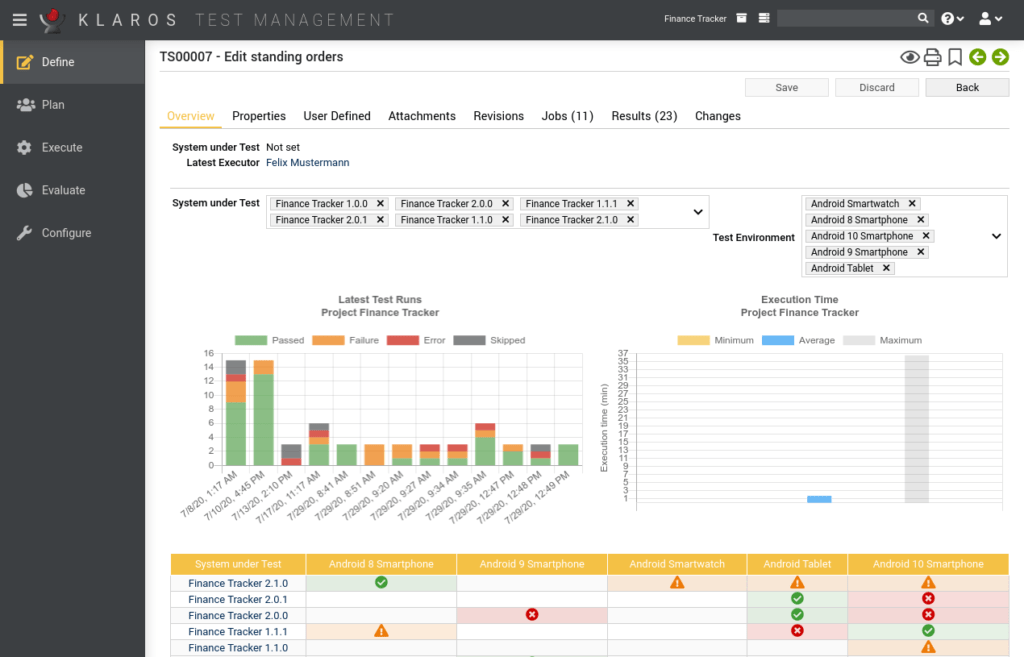
Task: Navigate back with the green left arrow icon
Action: [977, 57]
